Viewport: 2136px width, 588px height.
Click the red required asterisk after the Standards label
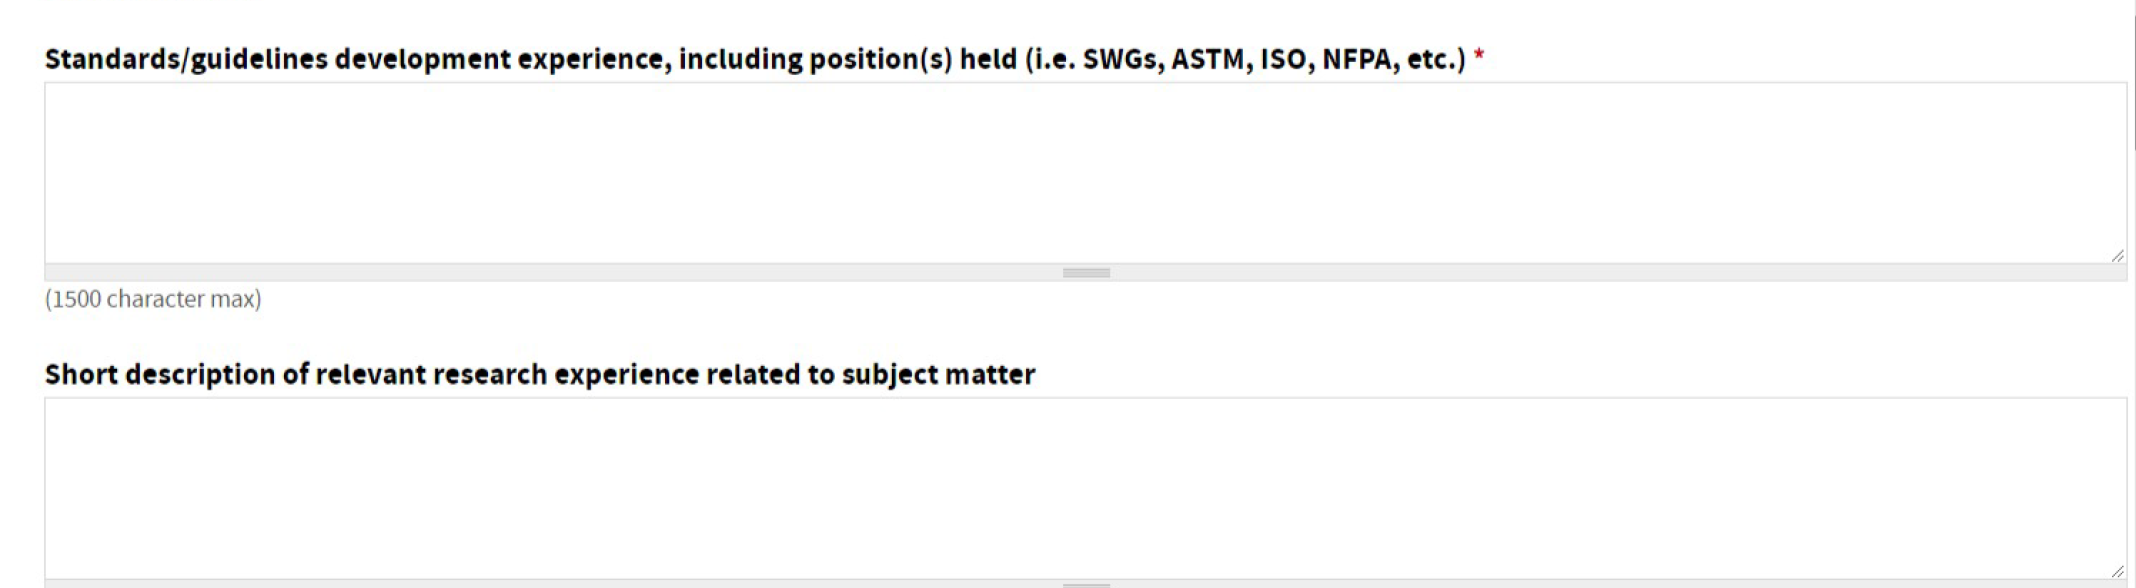pyautogui.click(x=1479, y=58)
